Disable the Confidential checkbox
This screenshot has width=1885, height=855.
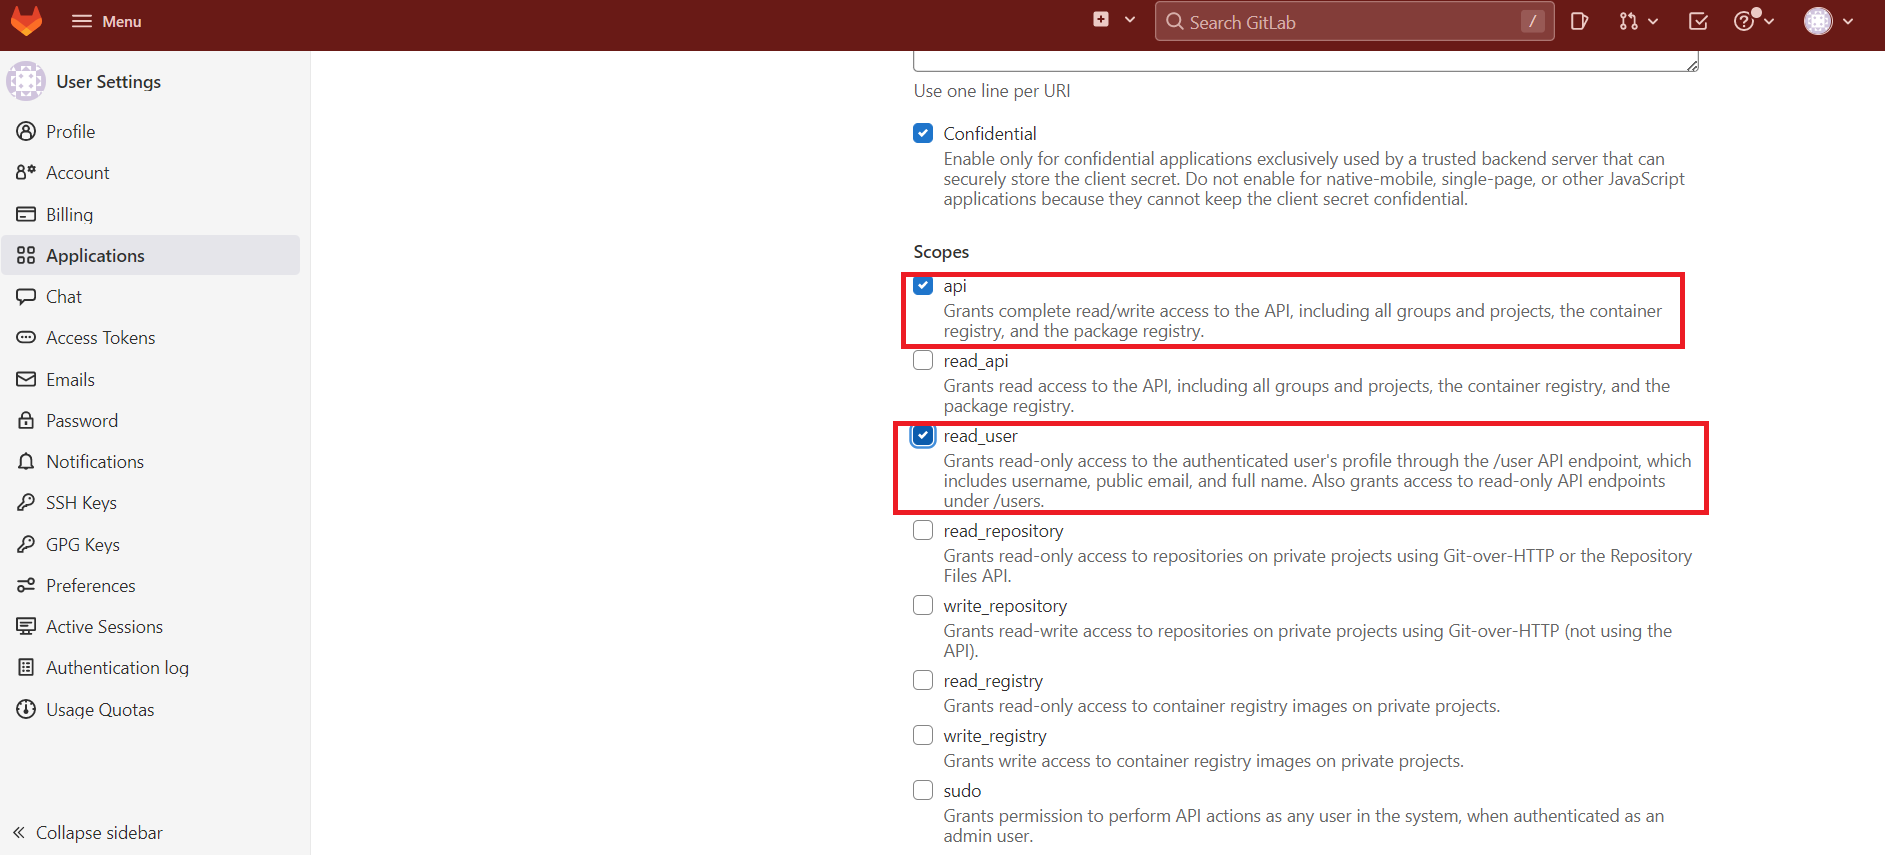[923, 134]
